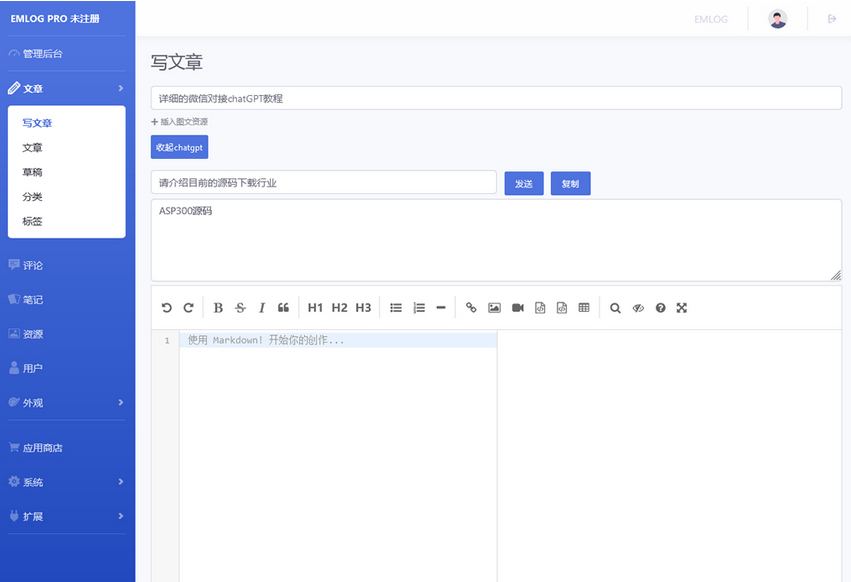
Task: Open the editor search tool
Action: tap(615, 308)
